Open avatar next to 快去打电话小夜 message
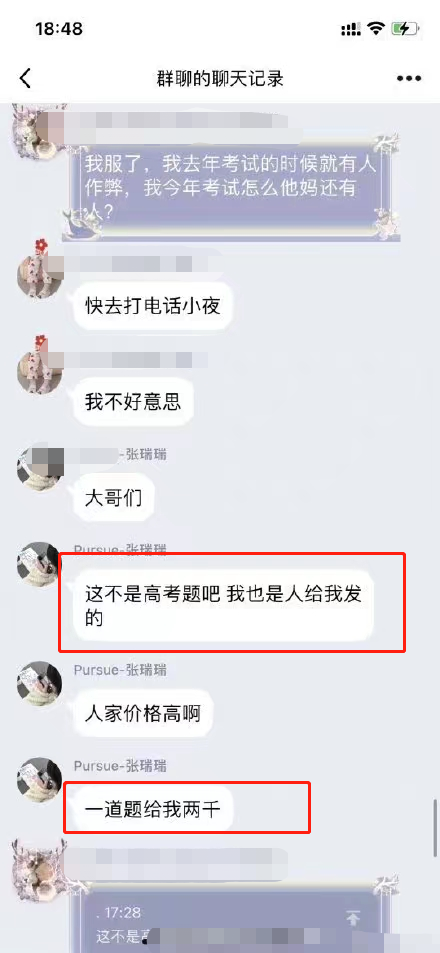Image resolution: width=440 pixels, height=953 pixels. [x=40, y=272]
